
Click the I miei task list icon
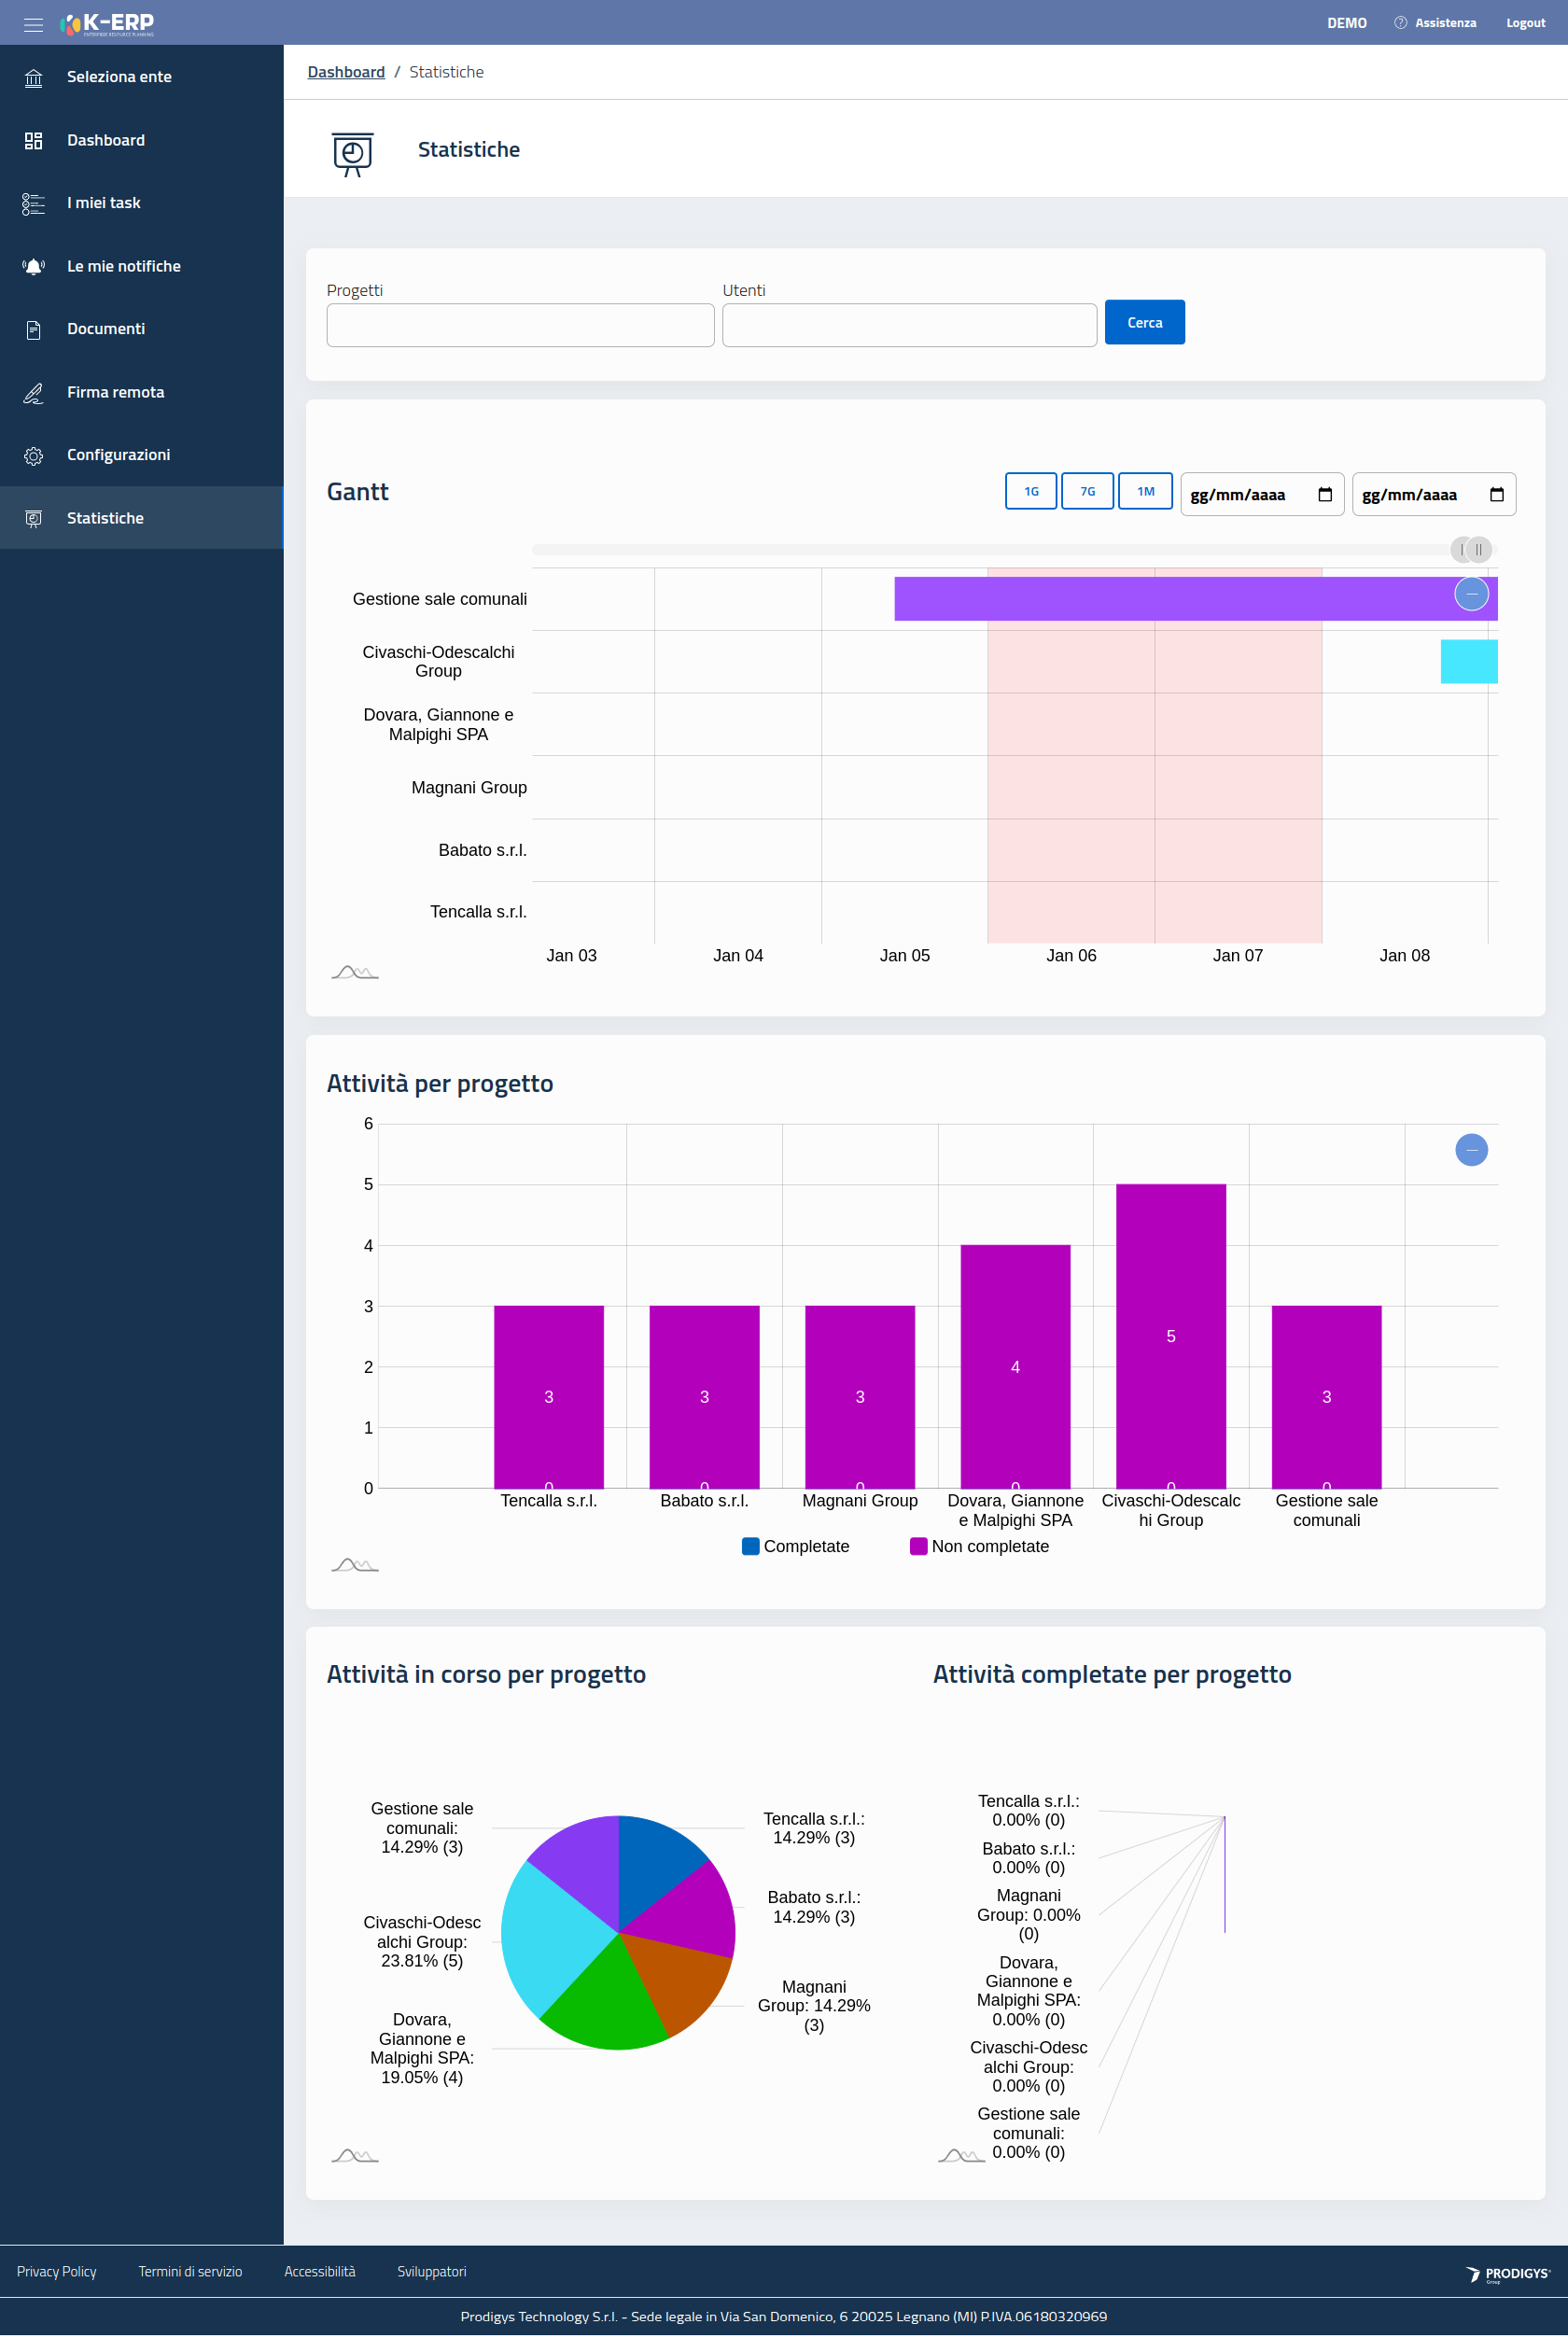pos(33,204)
